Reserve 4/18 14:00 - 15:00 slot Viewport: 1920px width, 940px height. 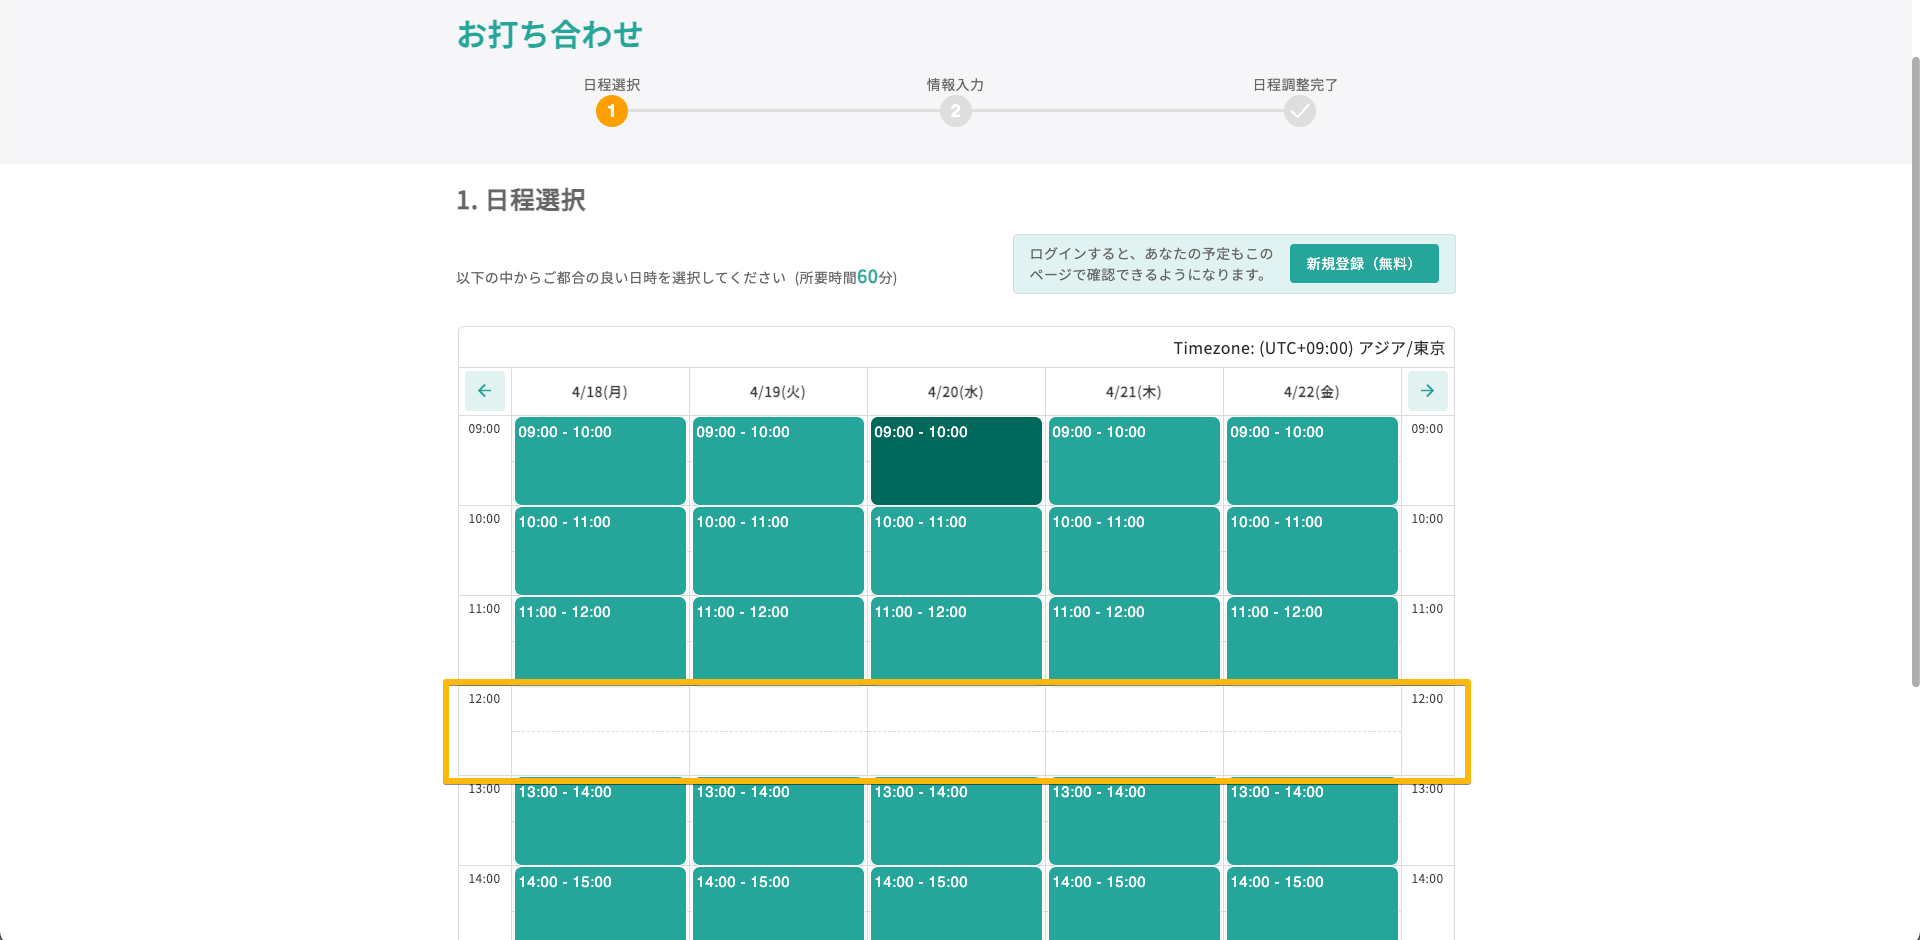coord(600,904)
